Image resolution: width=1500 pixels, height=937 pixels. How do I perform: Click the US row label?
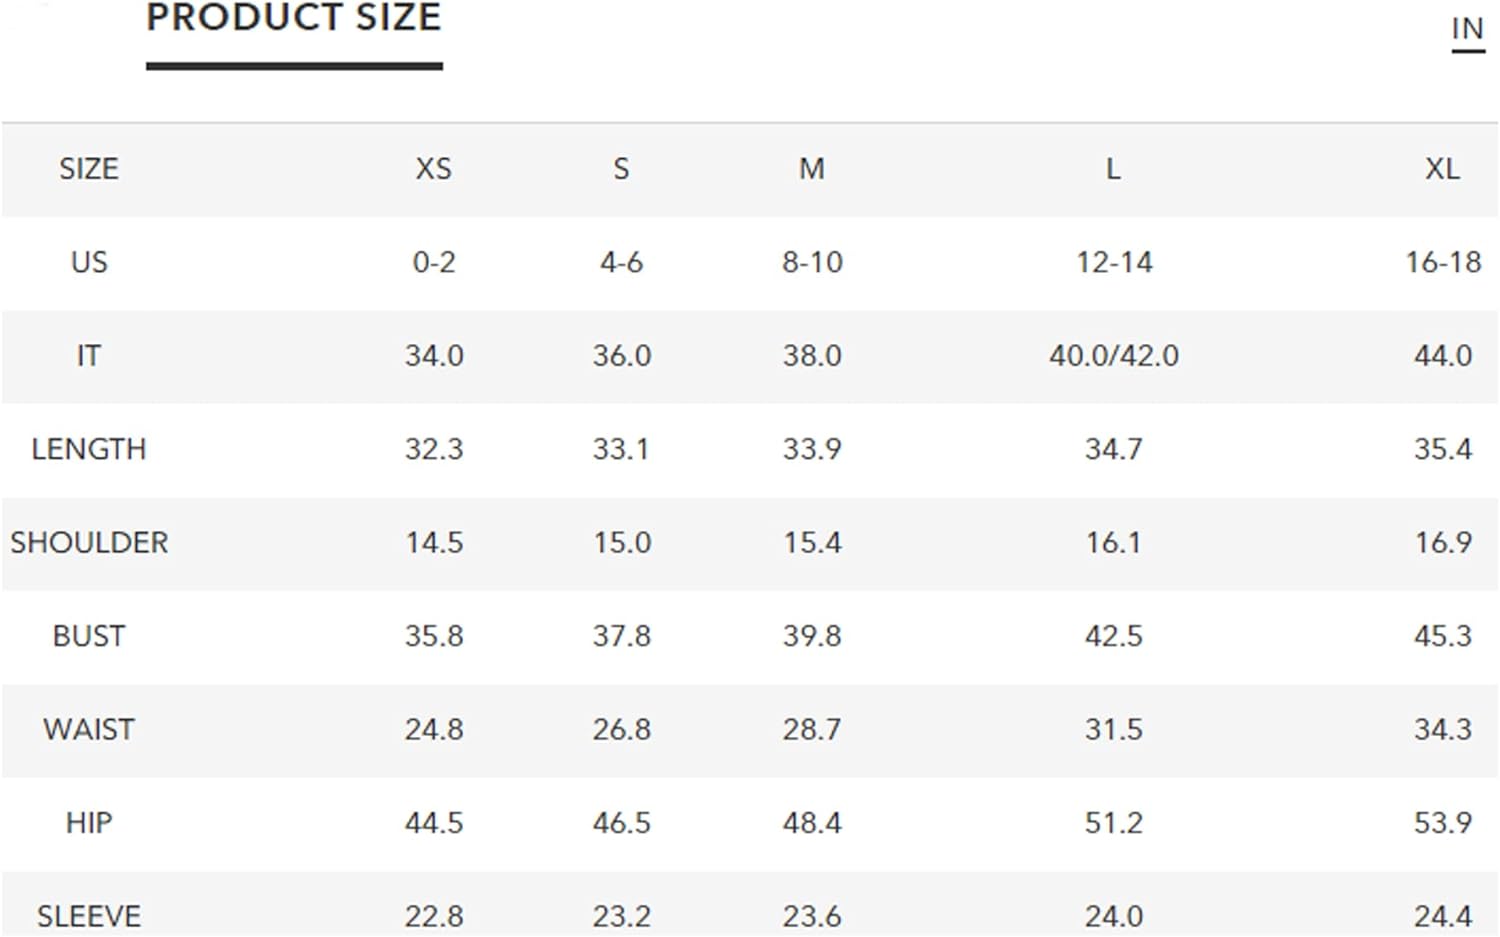click(x=89, y=262)
